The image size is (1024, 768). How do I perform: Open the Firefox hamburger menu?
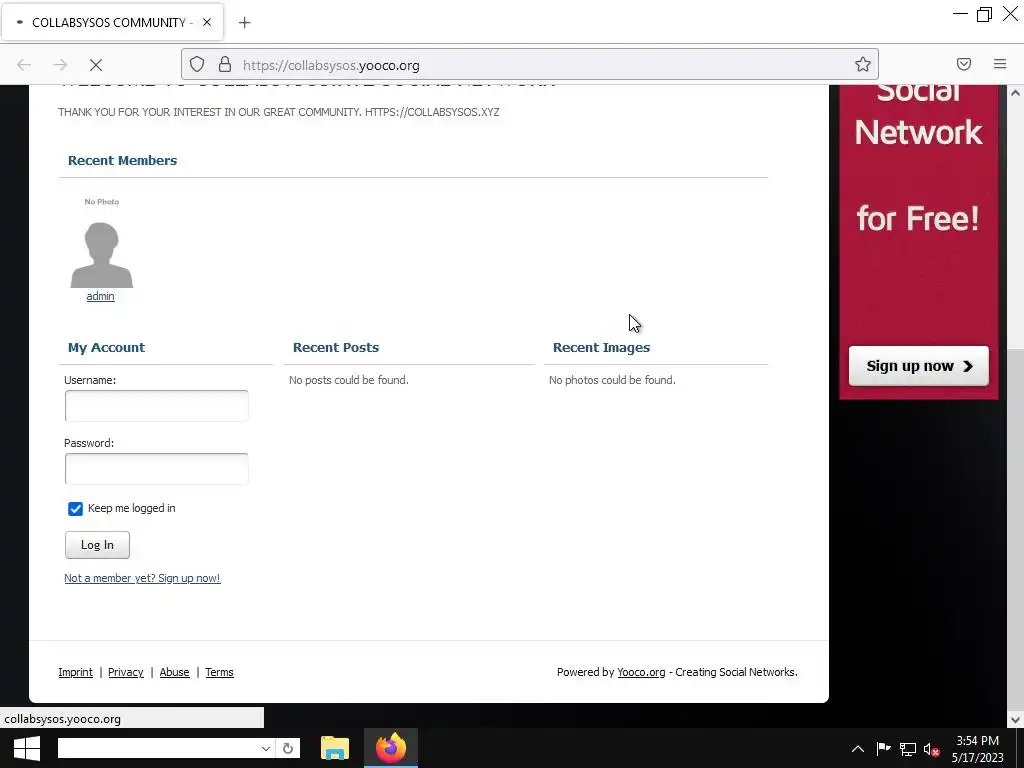(x=1000, y=64)
